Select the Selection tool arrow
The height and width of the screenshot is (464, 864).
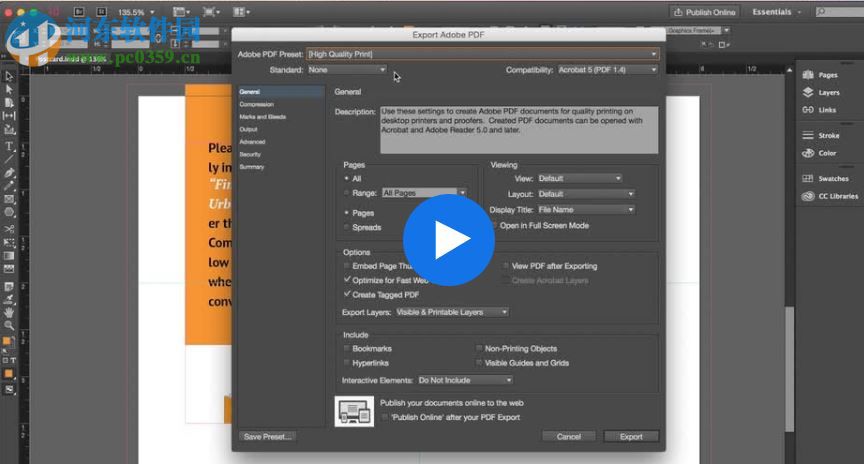9,76
